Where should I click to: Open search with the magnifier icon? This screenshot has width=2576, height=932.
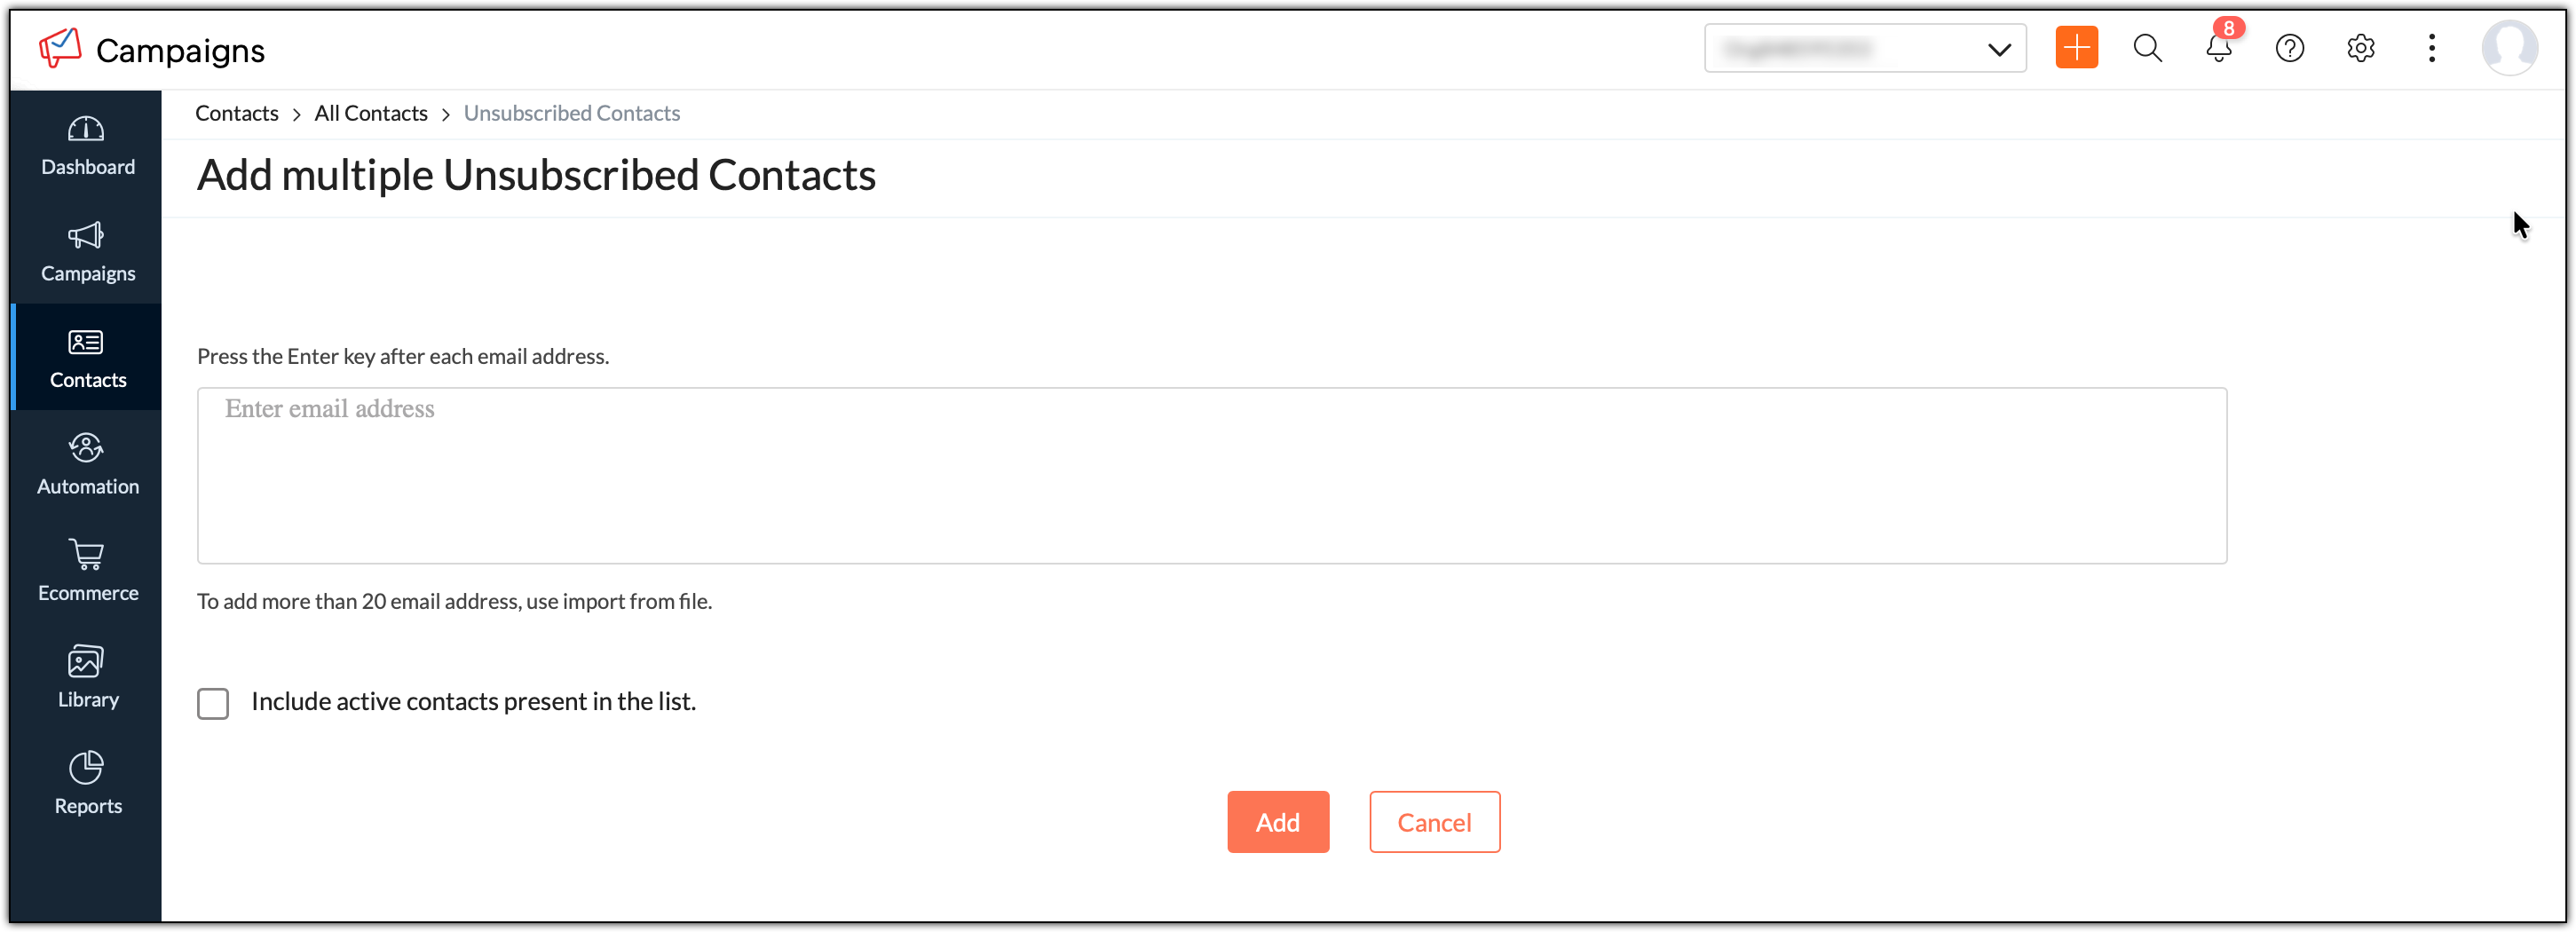pyautogui.click(x=2147, y=48)
